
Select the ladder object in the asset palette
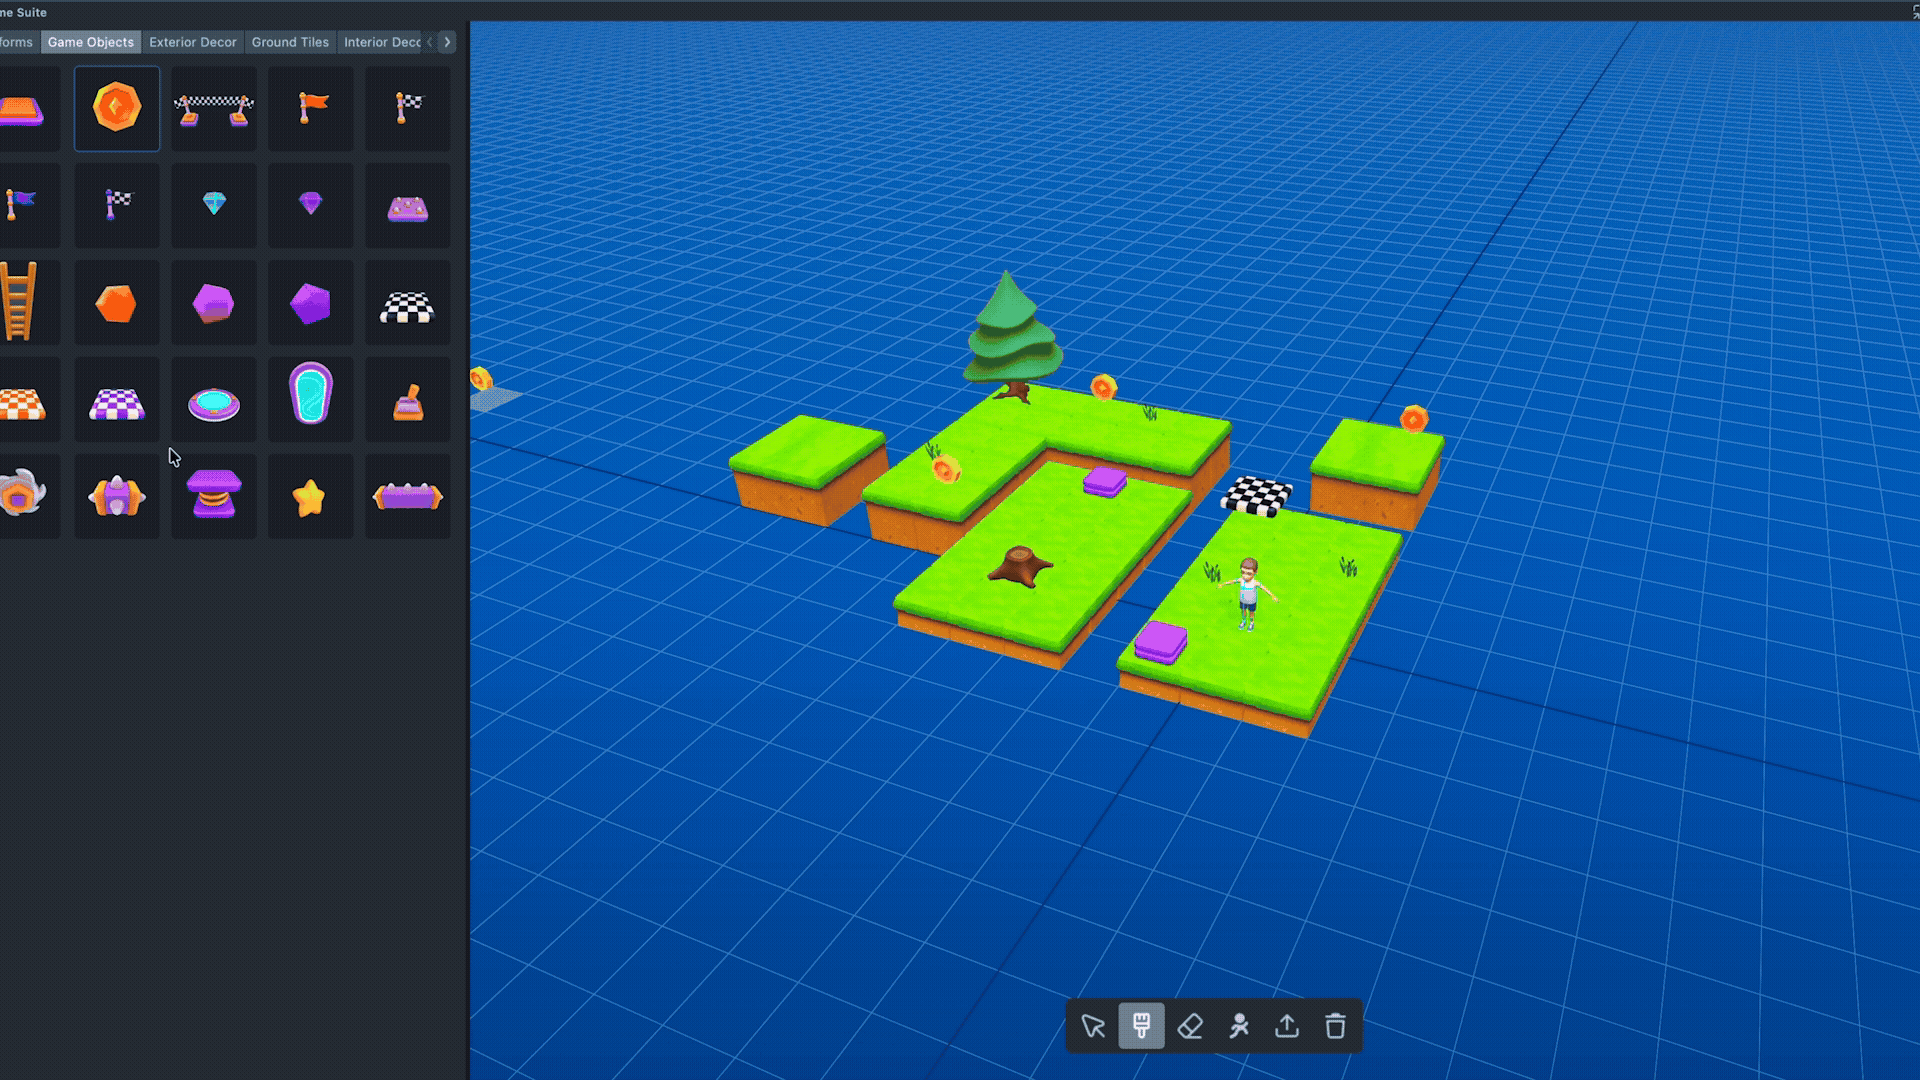pyautogui.click(x=21, y=302)
